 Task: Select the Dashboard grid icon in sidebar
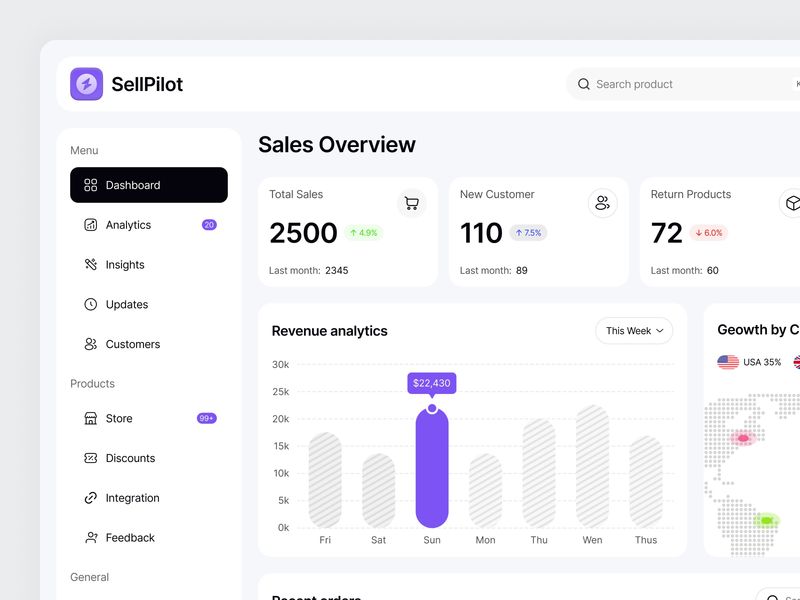90,185
